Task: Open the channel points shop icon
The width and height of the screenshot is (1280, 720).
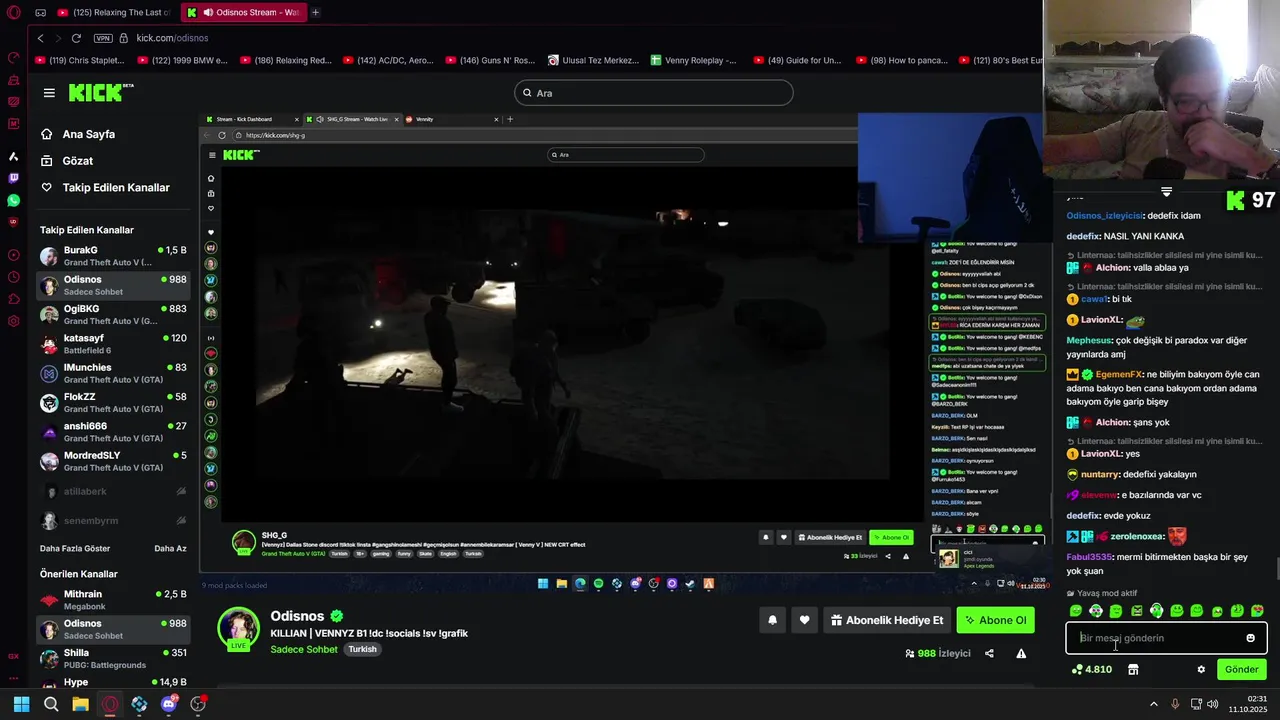Action: tap(1133, 669)
